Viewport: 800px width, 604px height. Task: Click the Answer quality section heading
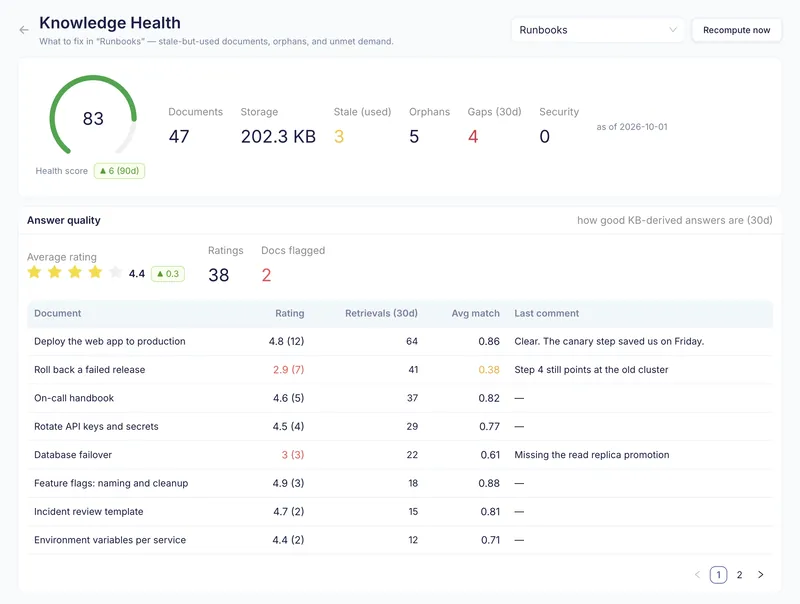tap(64, 220)
